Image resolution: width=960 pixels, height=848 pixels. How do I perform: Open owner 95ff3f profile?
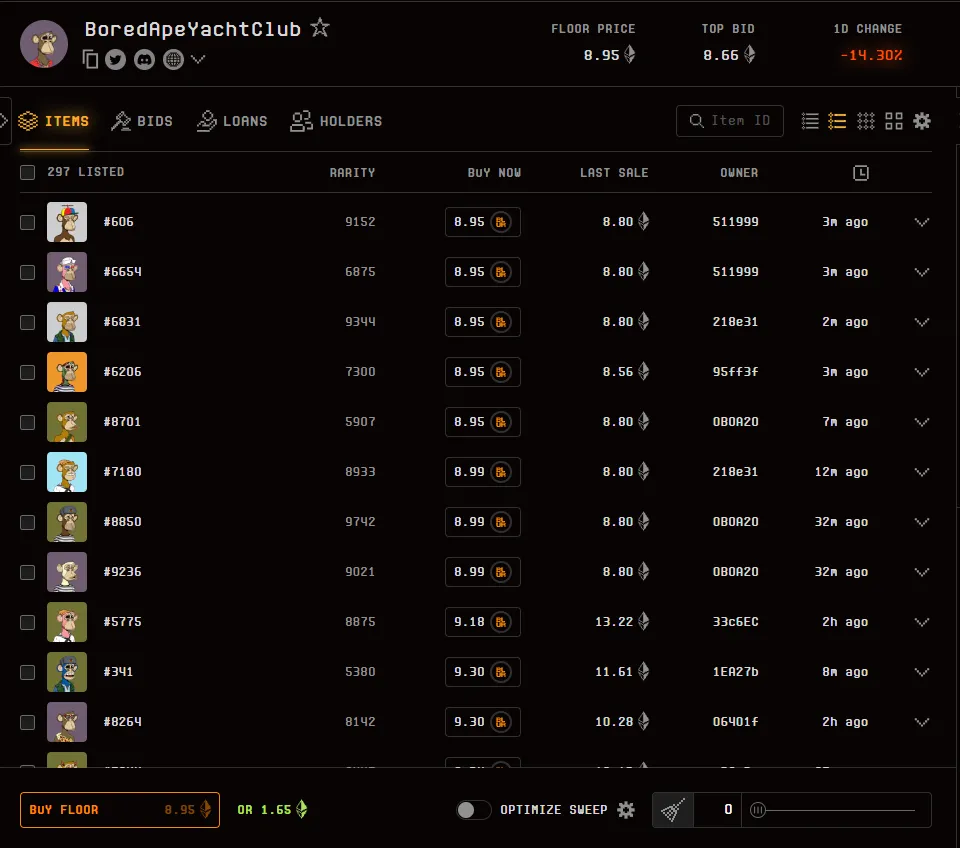pos(735,372)
